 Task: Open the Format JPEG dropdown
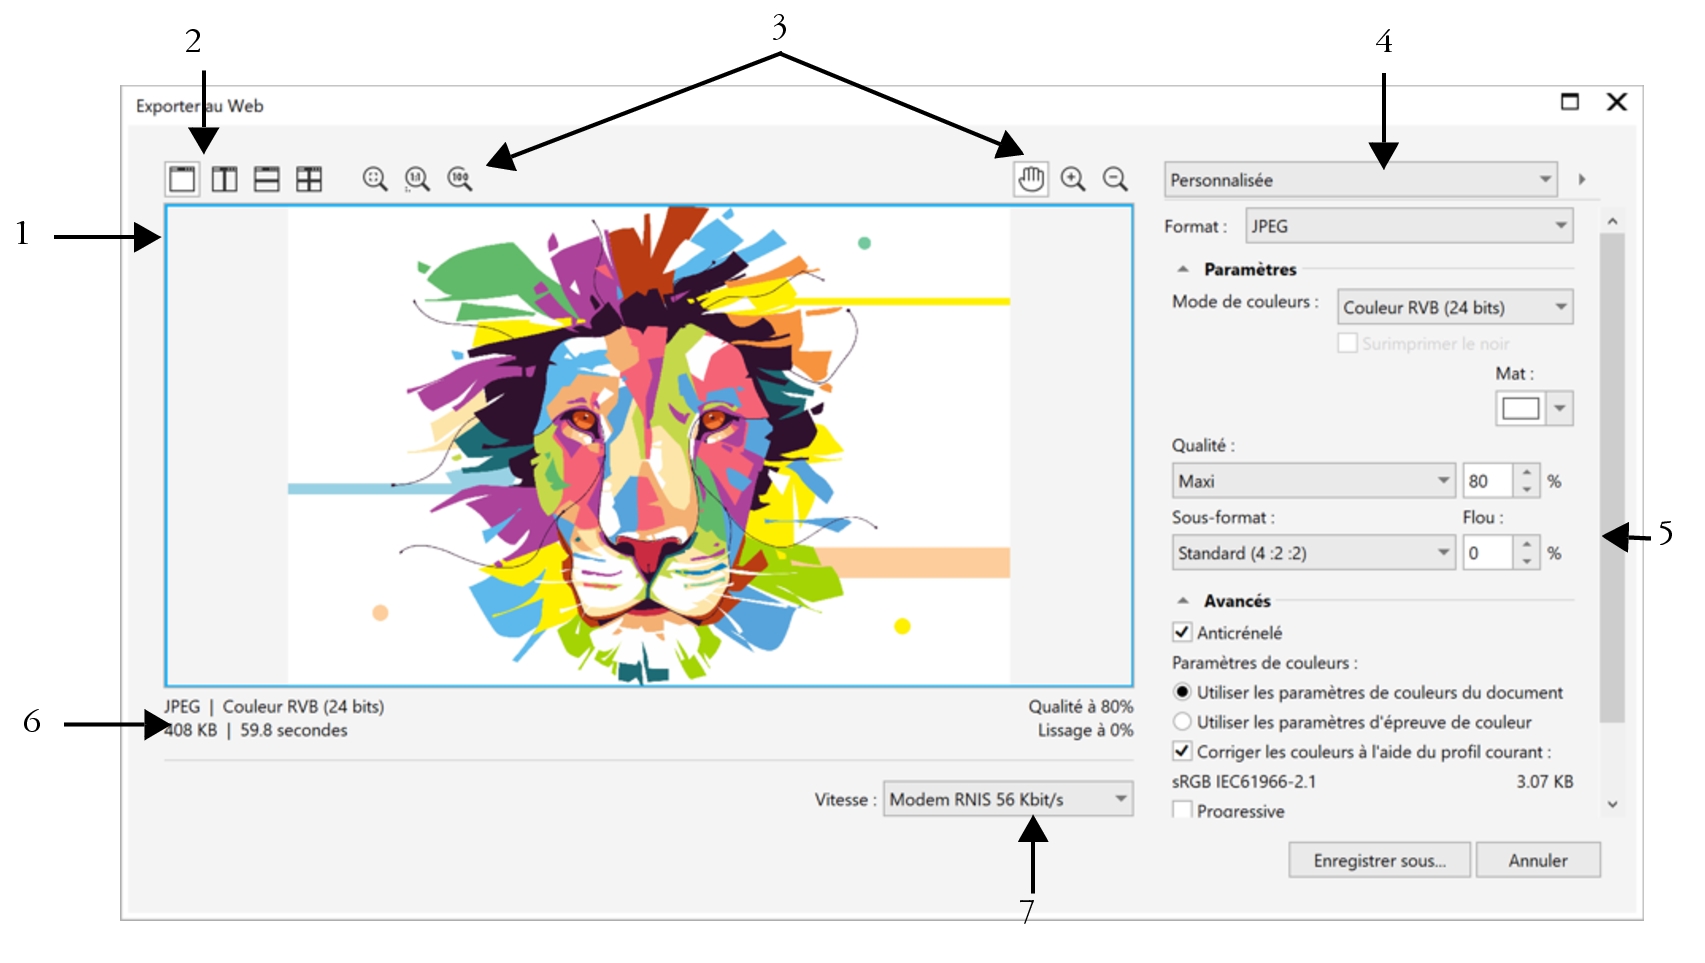click(1409, 226)
